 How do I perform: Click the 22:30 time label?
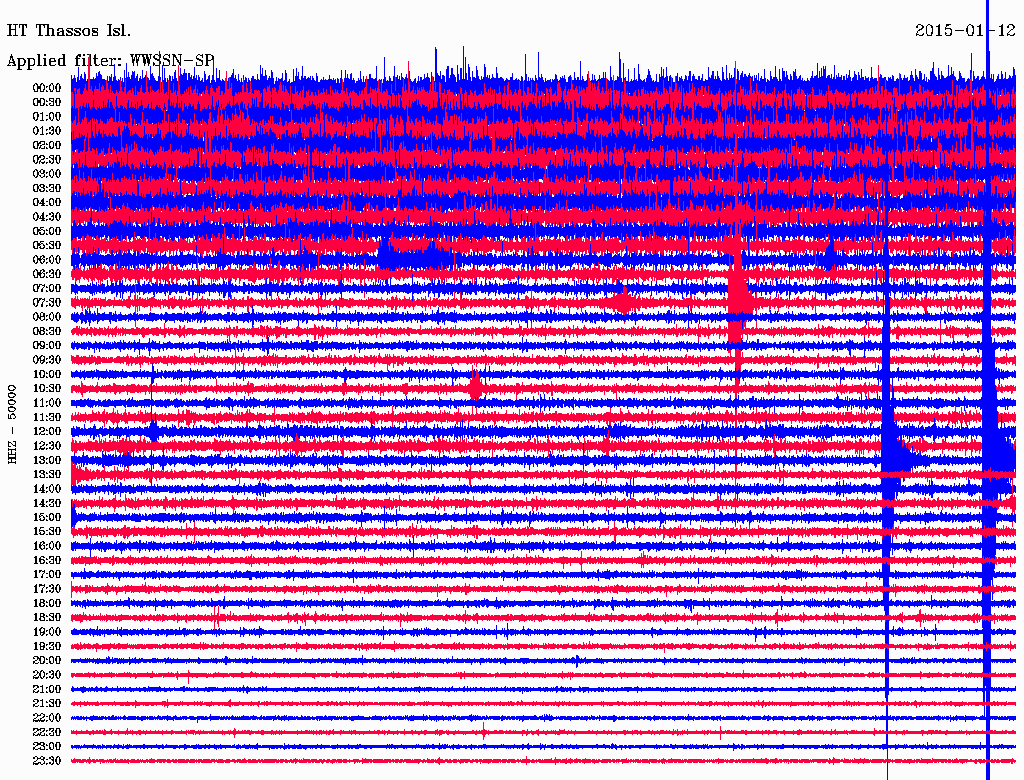click(x=47, y=732)
